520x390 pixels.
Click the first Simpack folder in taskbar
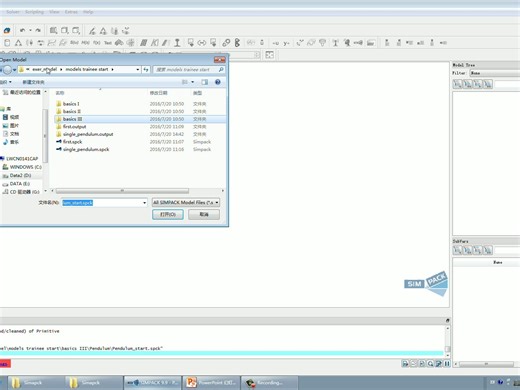click(35, 383)
